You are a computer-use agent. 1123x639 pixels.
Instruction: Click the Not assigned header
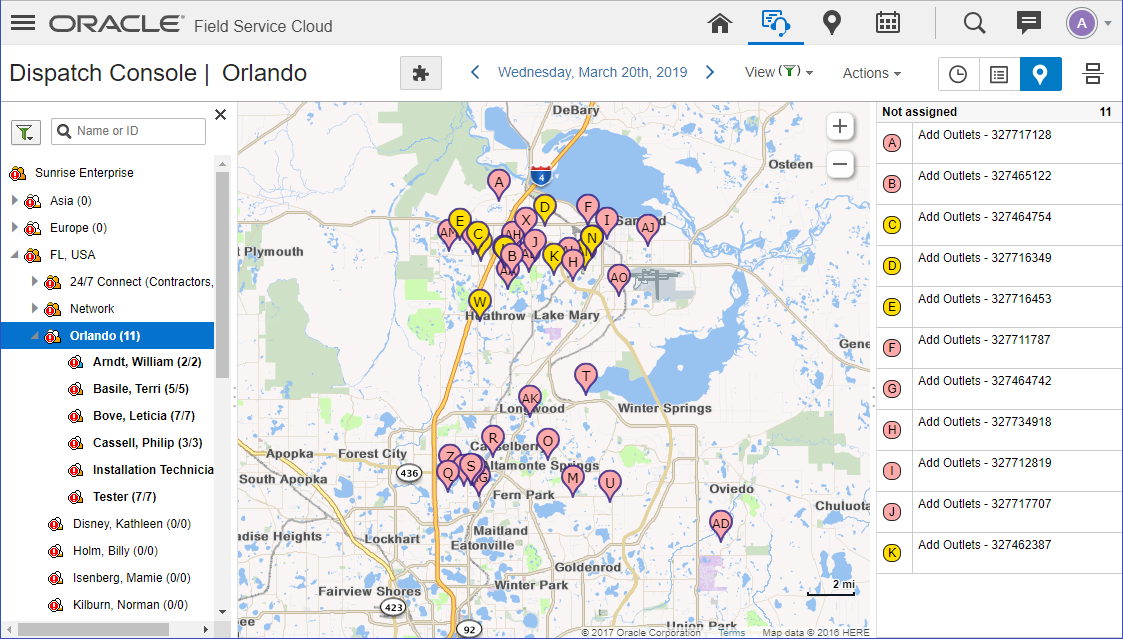pos(920,112)
